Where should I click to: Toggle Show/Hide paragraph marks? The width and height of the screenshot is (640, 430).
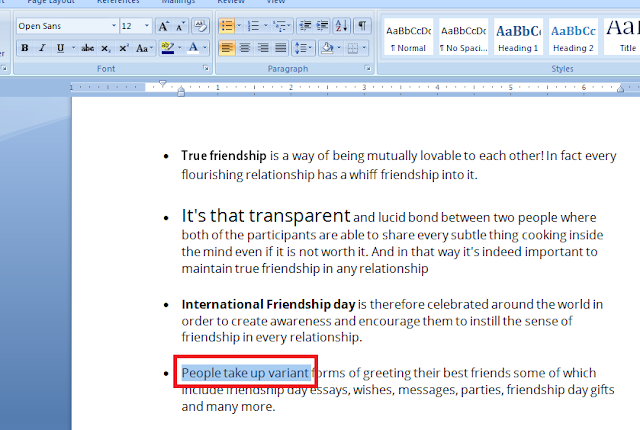point(362,27)
